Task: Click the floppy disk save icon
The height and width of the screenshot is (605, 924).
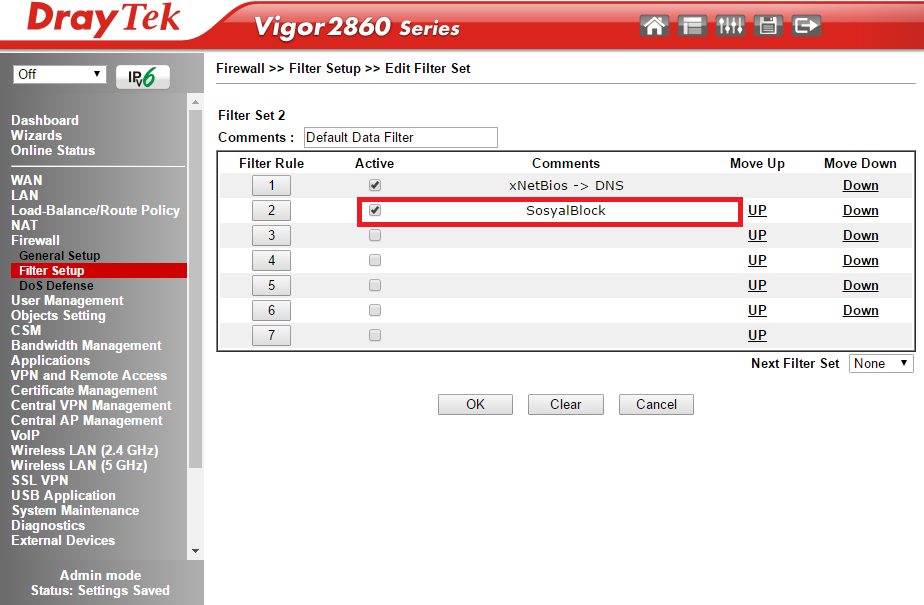Action: (768, 26)
